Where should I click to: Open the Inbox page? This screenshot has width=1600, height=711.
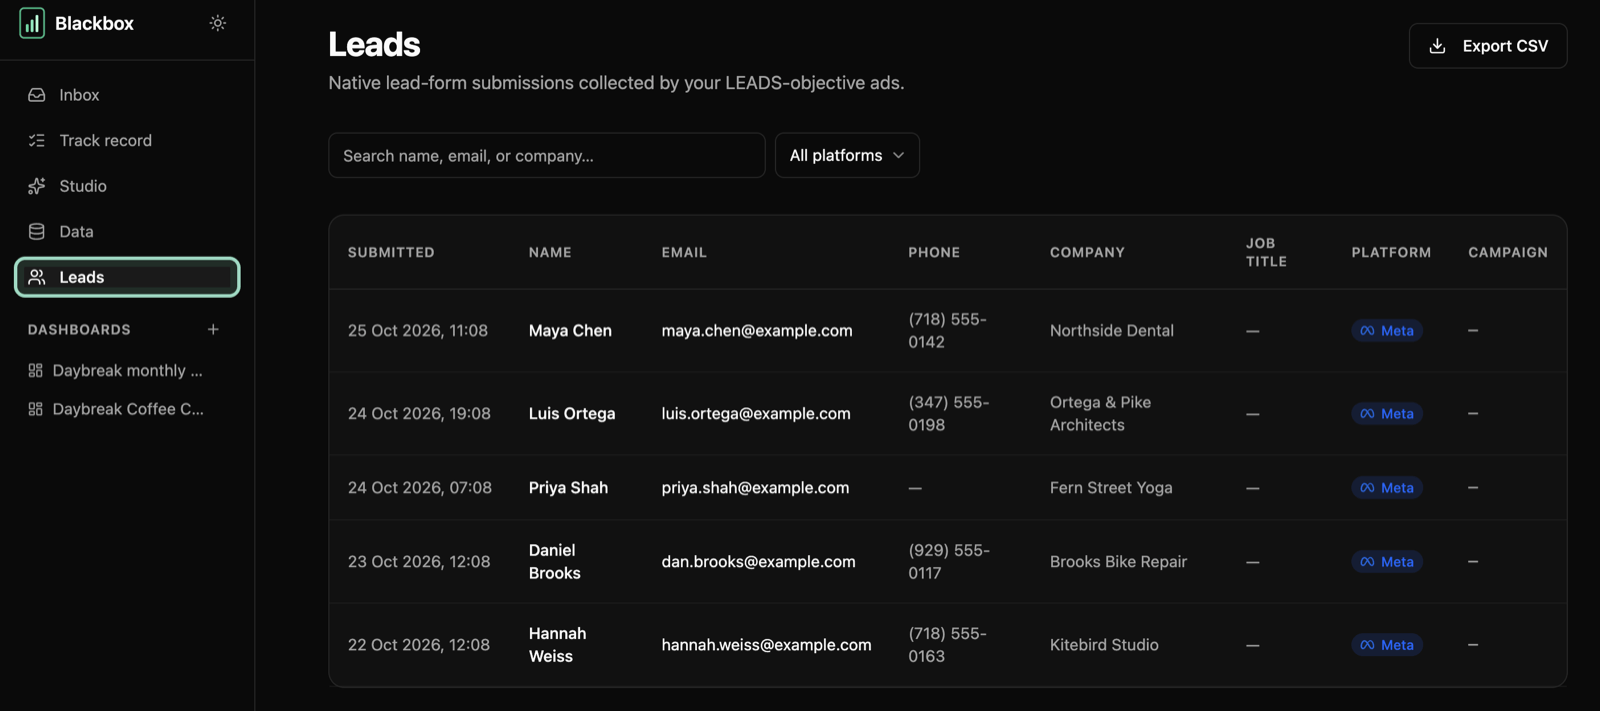127,95
